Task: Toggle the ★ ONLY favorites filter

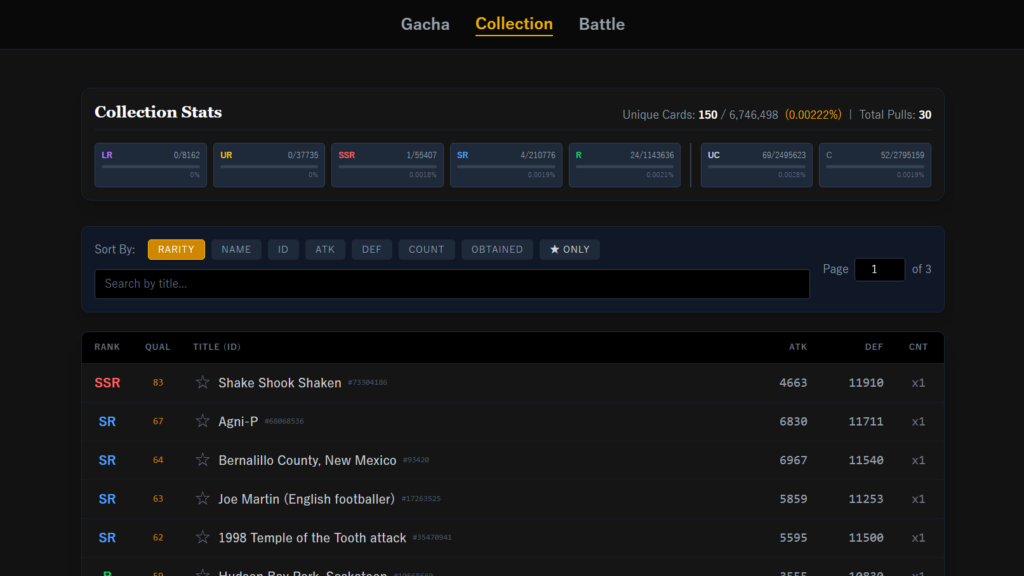Action: 569,250
